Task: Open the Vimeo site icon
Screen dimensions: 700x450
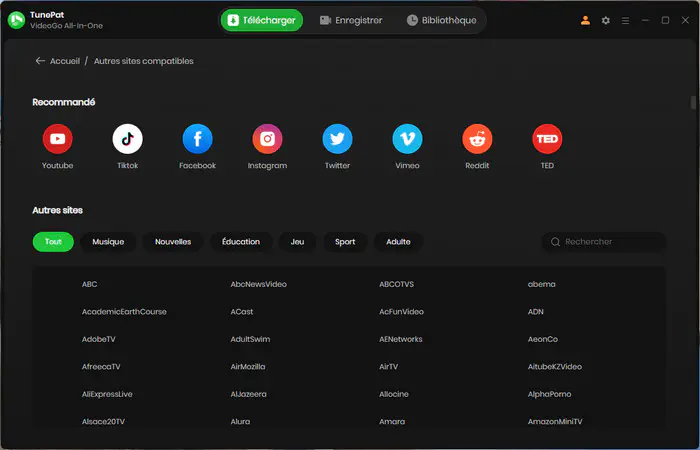Action: pos(407,139)
